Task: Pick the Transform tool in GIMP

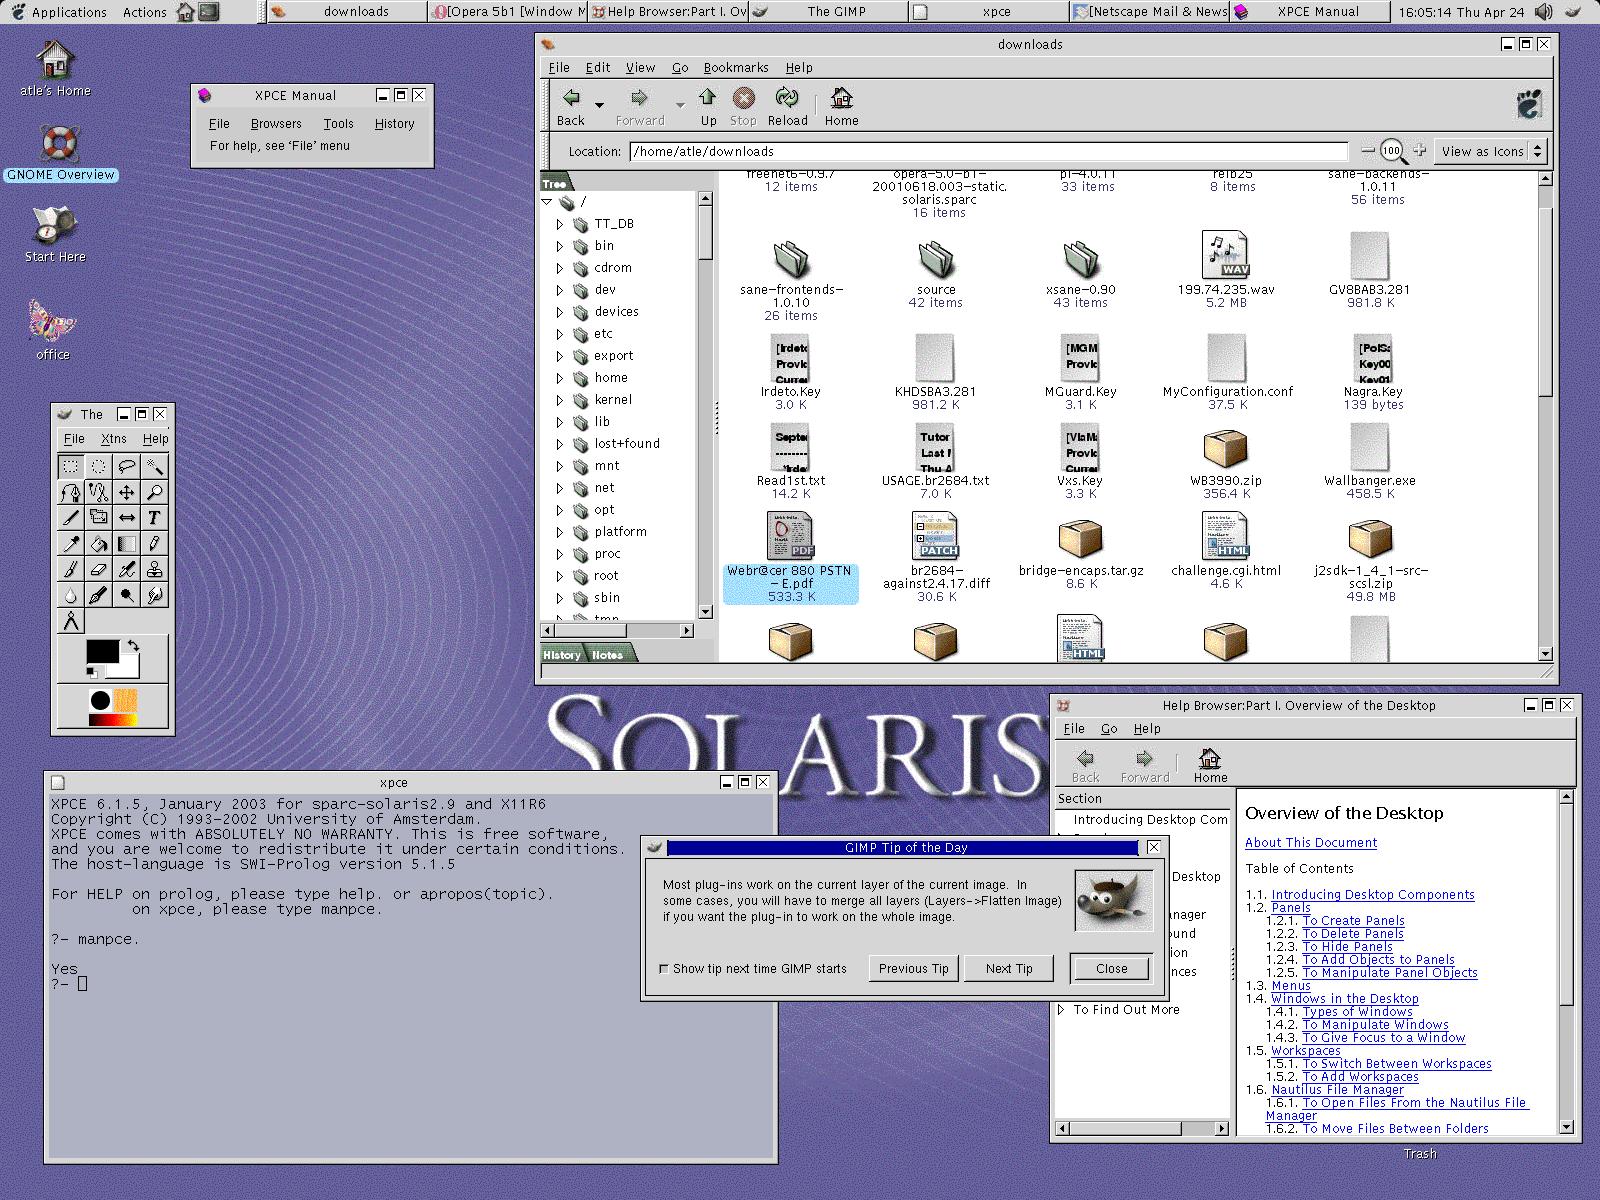Action: tap(98, 518)
